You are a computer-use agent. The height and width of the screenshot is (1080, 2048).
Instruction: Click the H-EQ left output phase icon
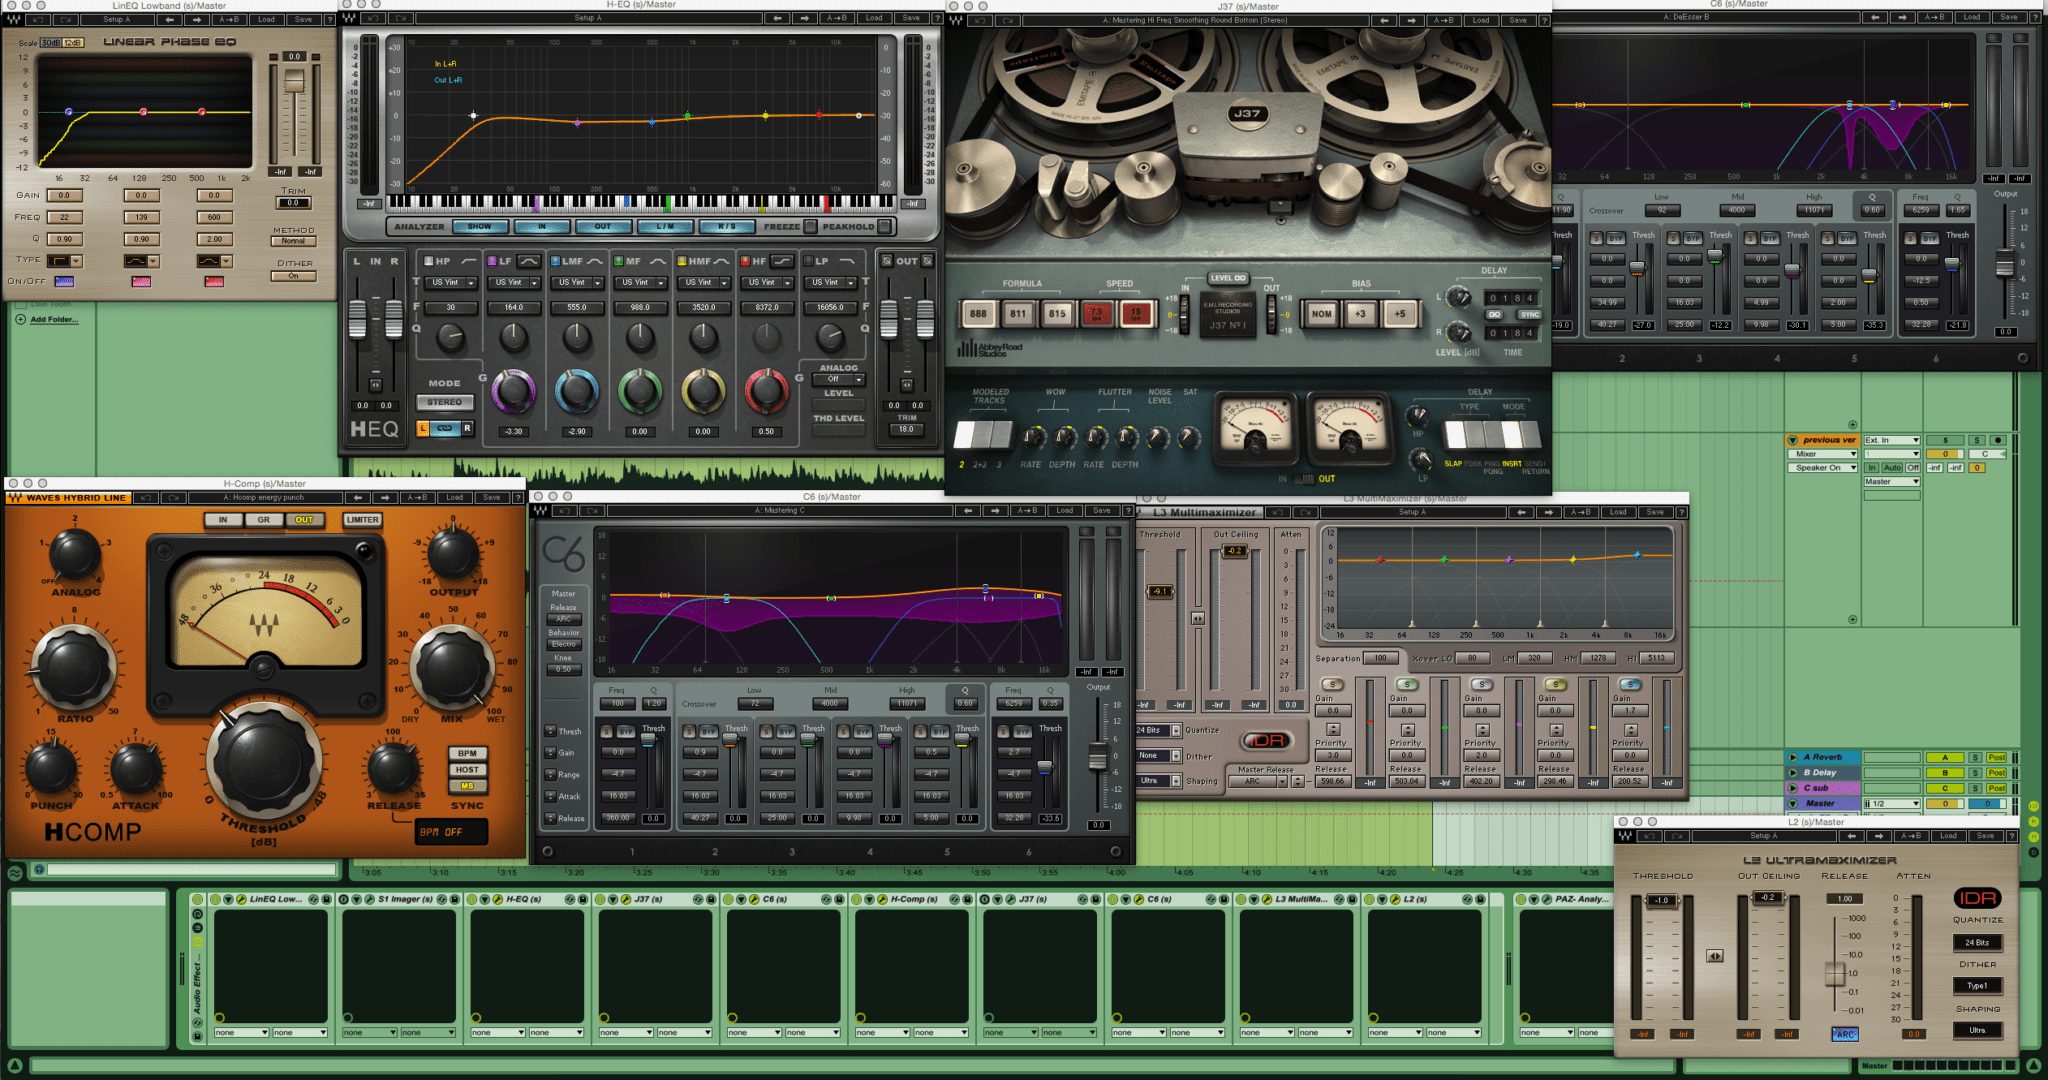click(886, 261)
